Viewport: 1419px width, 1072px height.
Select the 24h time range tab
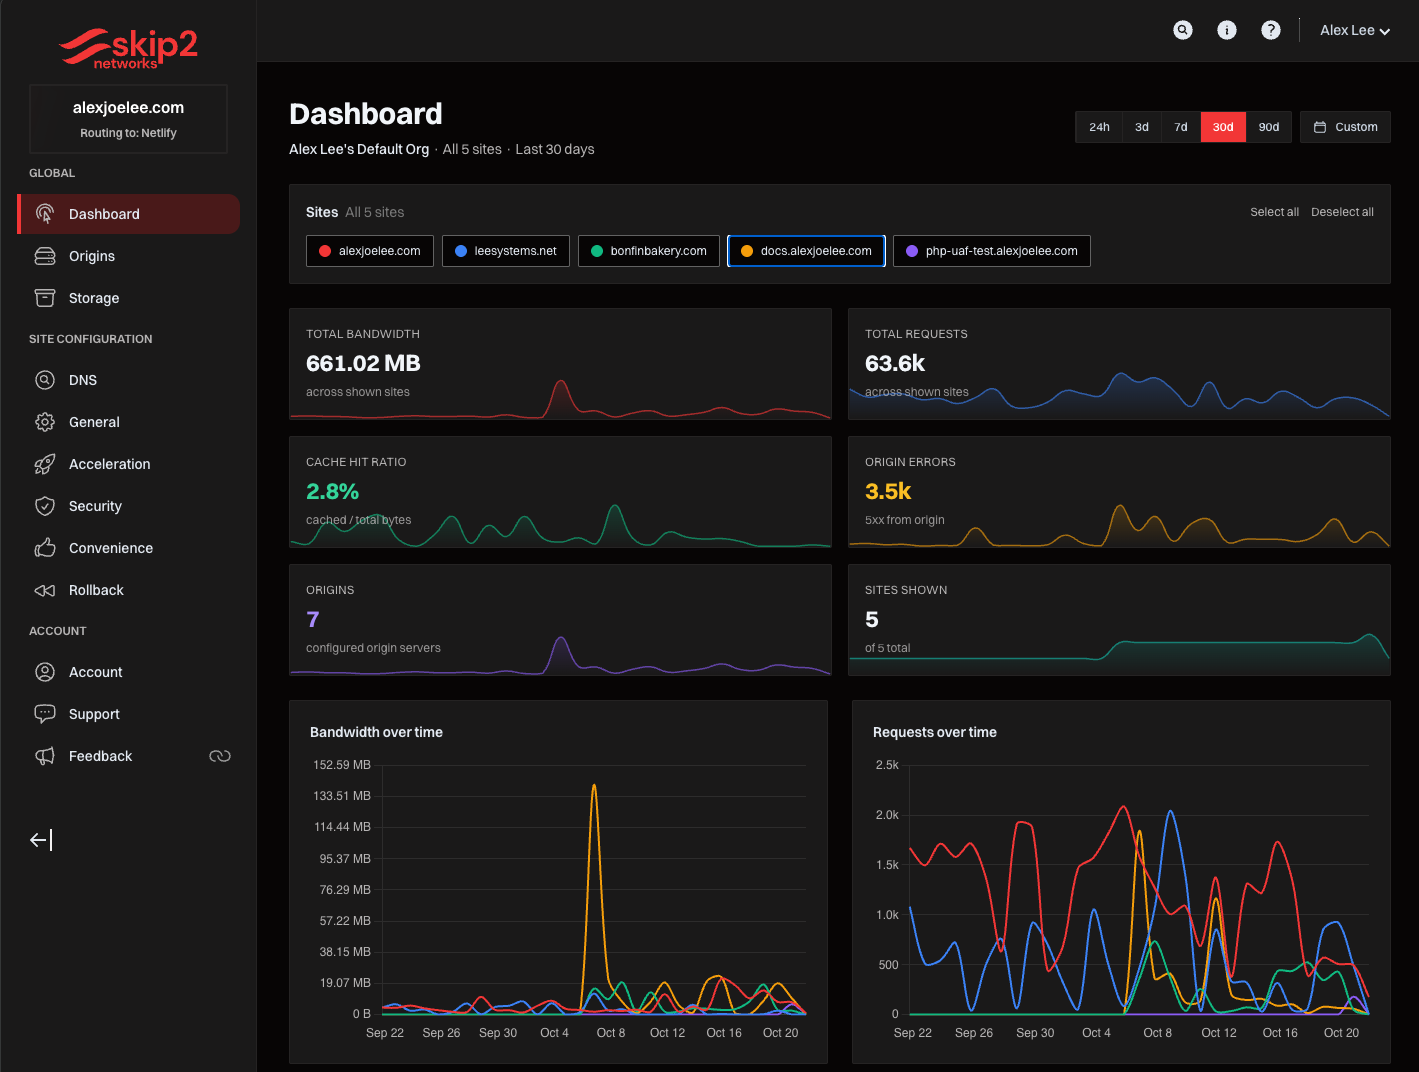[1099, 127]
